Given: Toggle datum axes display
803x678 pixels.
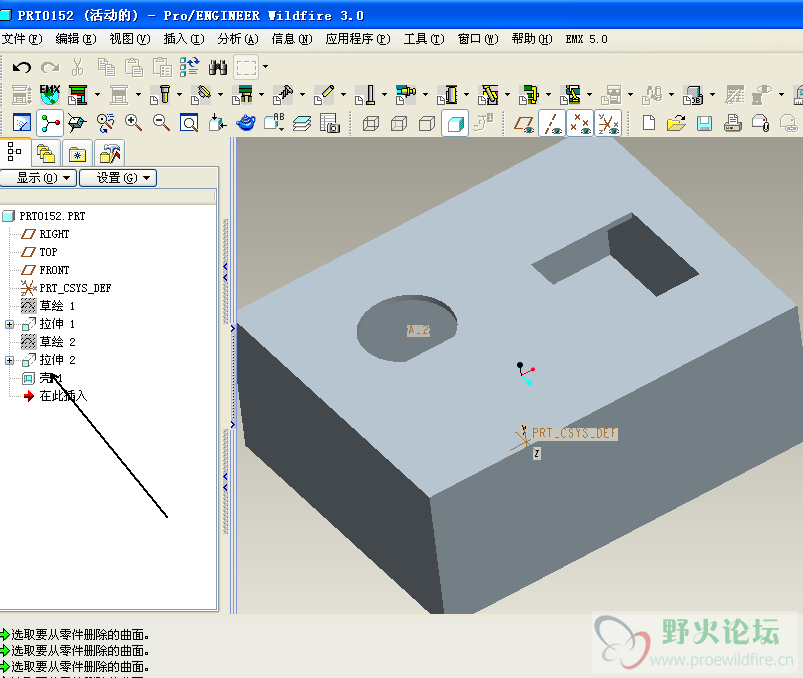Looking at the screenshot, I should [552, 124].
